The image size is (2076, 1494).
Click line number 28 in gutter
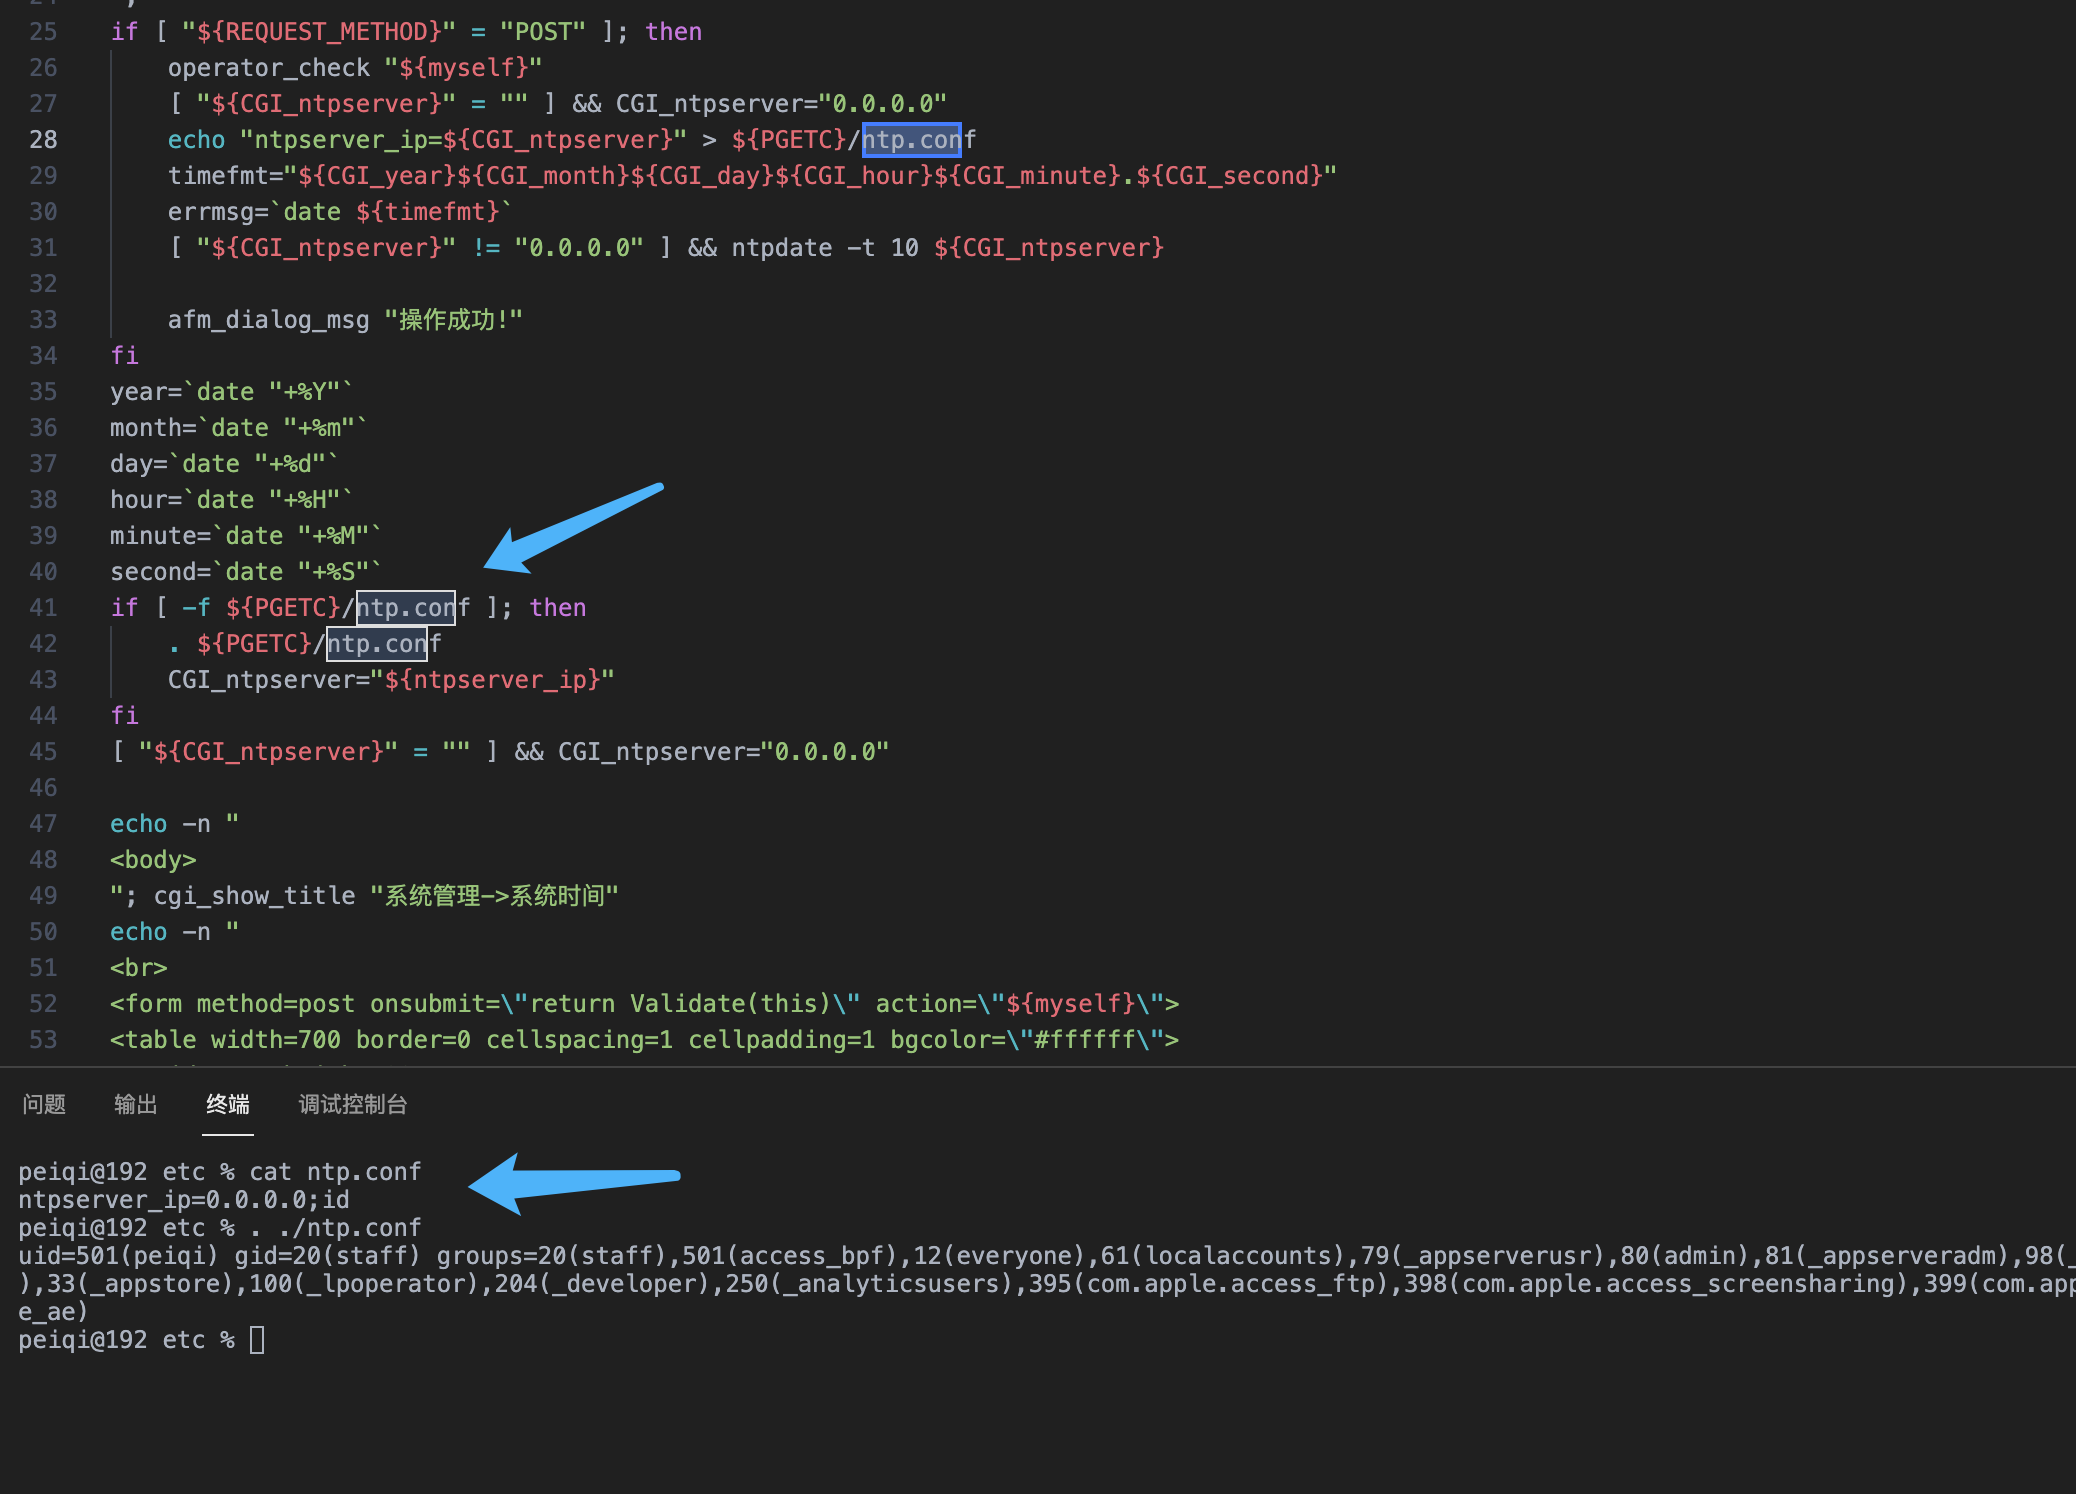[x=43, y=140]
